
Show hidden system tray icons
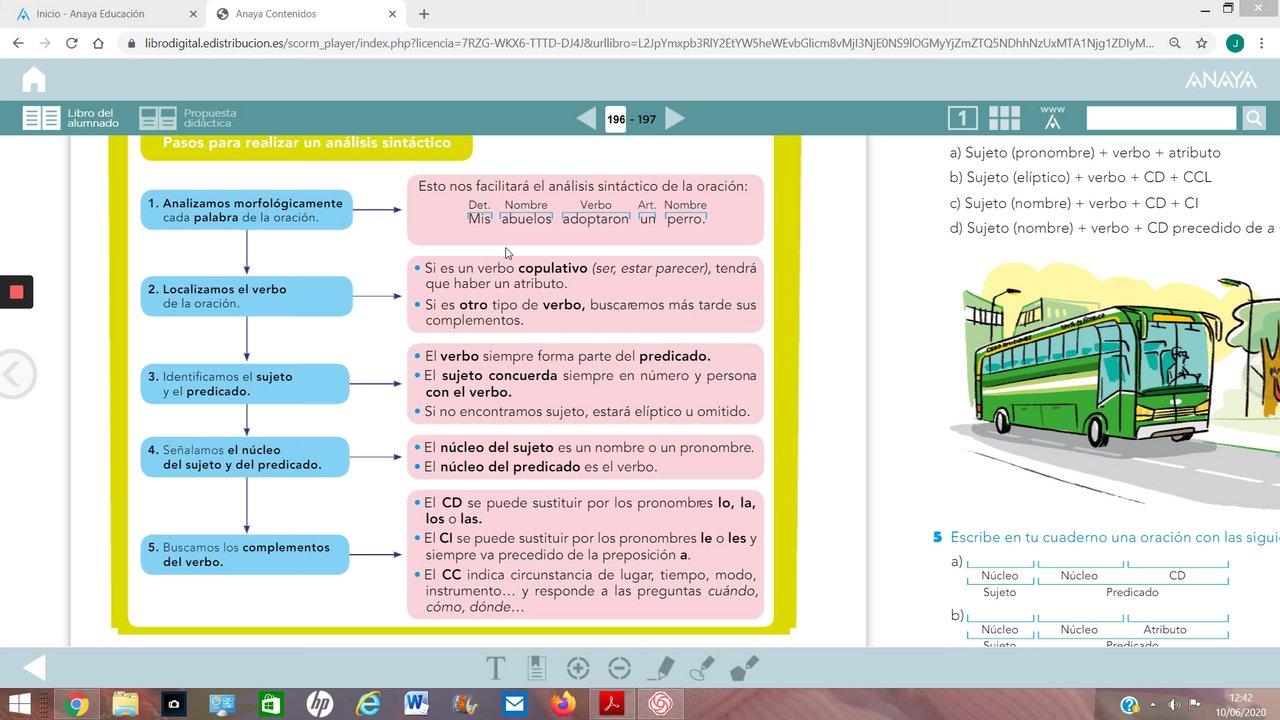pyautogui.click(x=1153, y=704)
